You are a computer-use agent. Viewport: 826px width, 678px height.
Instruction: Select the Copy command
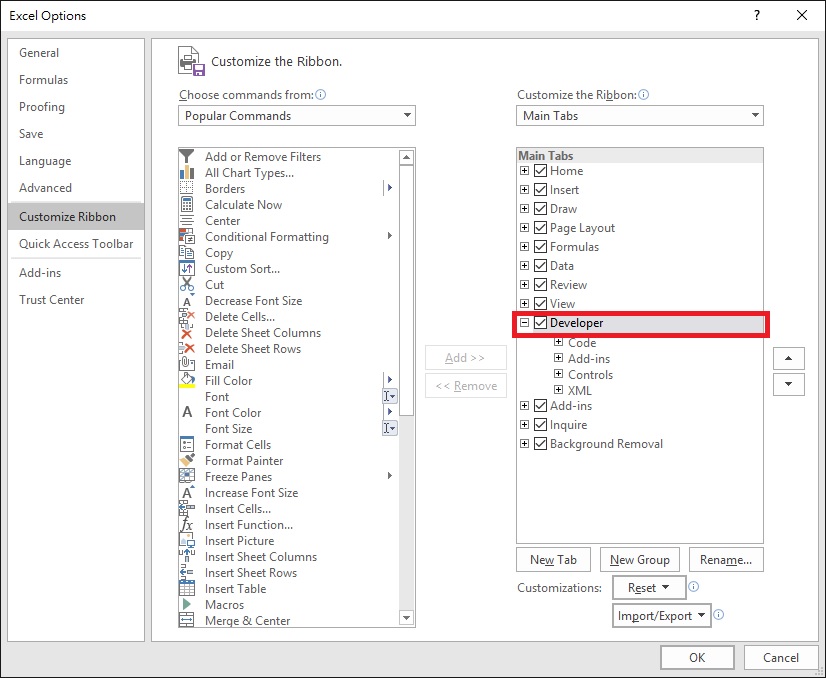coord(218,253)
